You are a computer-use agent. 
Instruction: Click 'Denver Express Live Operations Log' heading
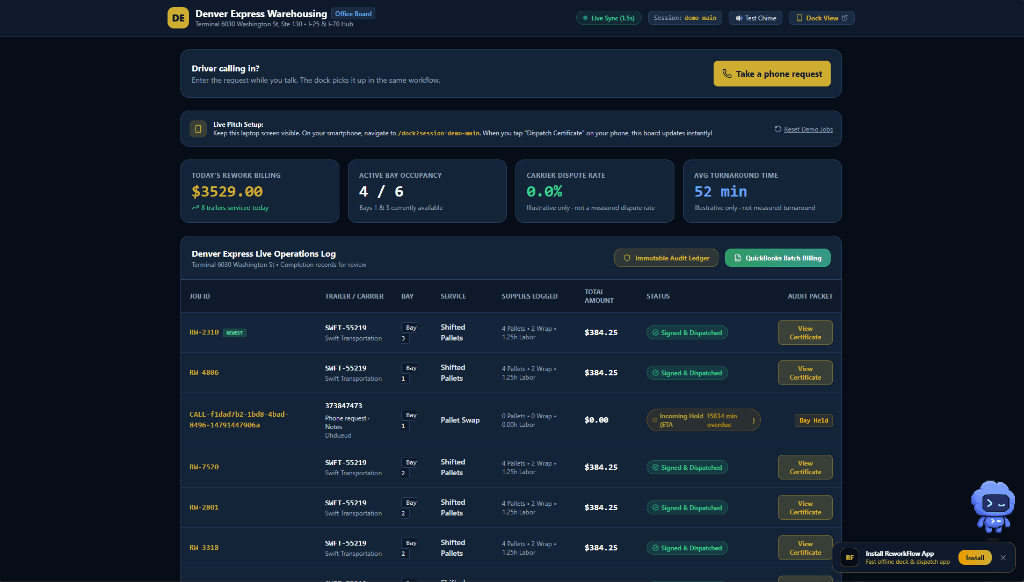pyautogui.click(x=263, y=253)
